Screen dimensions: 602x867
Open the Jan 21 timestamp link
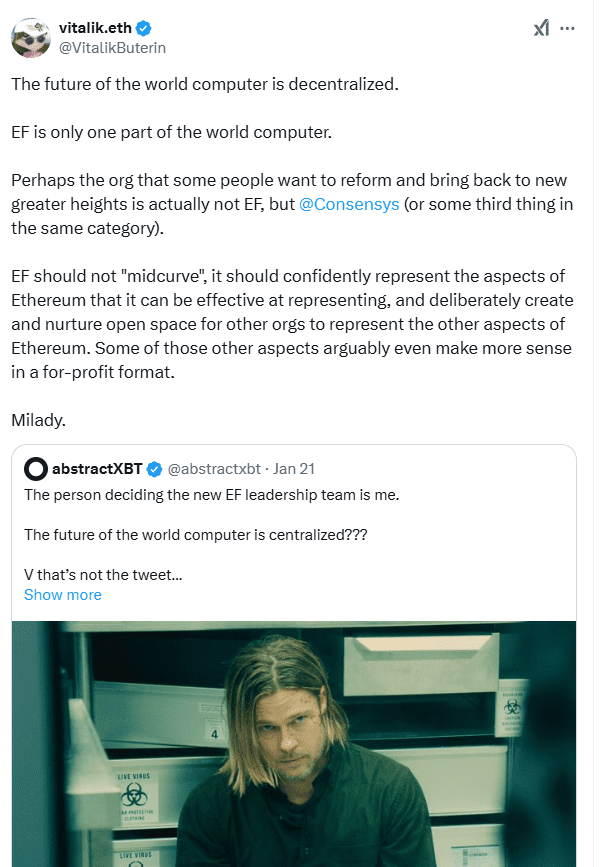click(x=295, y=469)
